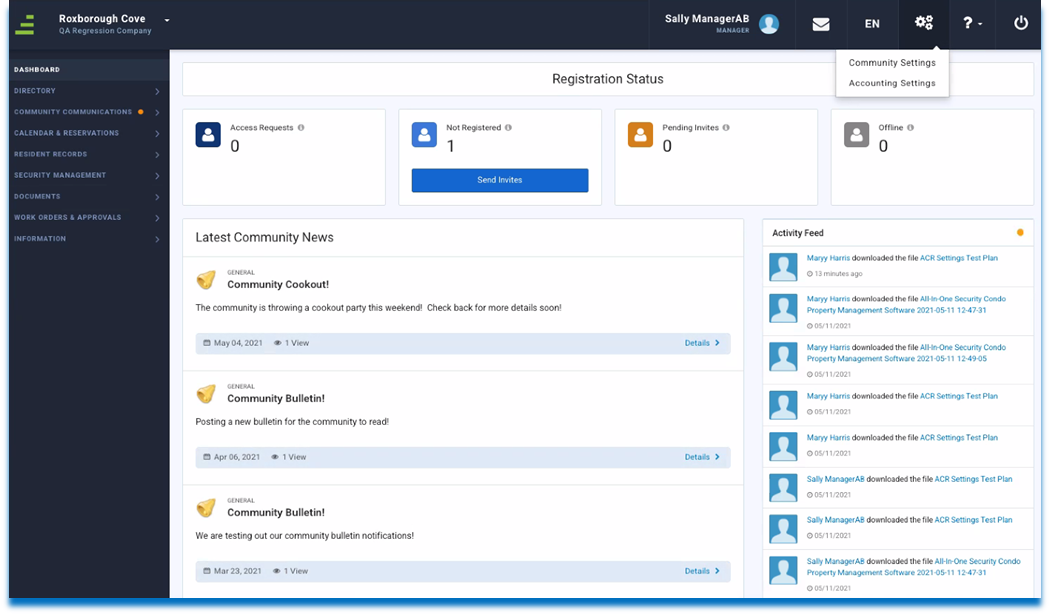Open Details for Community Cookout post
1050x615 pixels.
pyautogui.click(x=701, y=343)
